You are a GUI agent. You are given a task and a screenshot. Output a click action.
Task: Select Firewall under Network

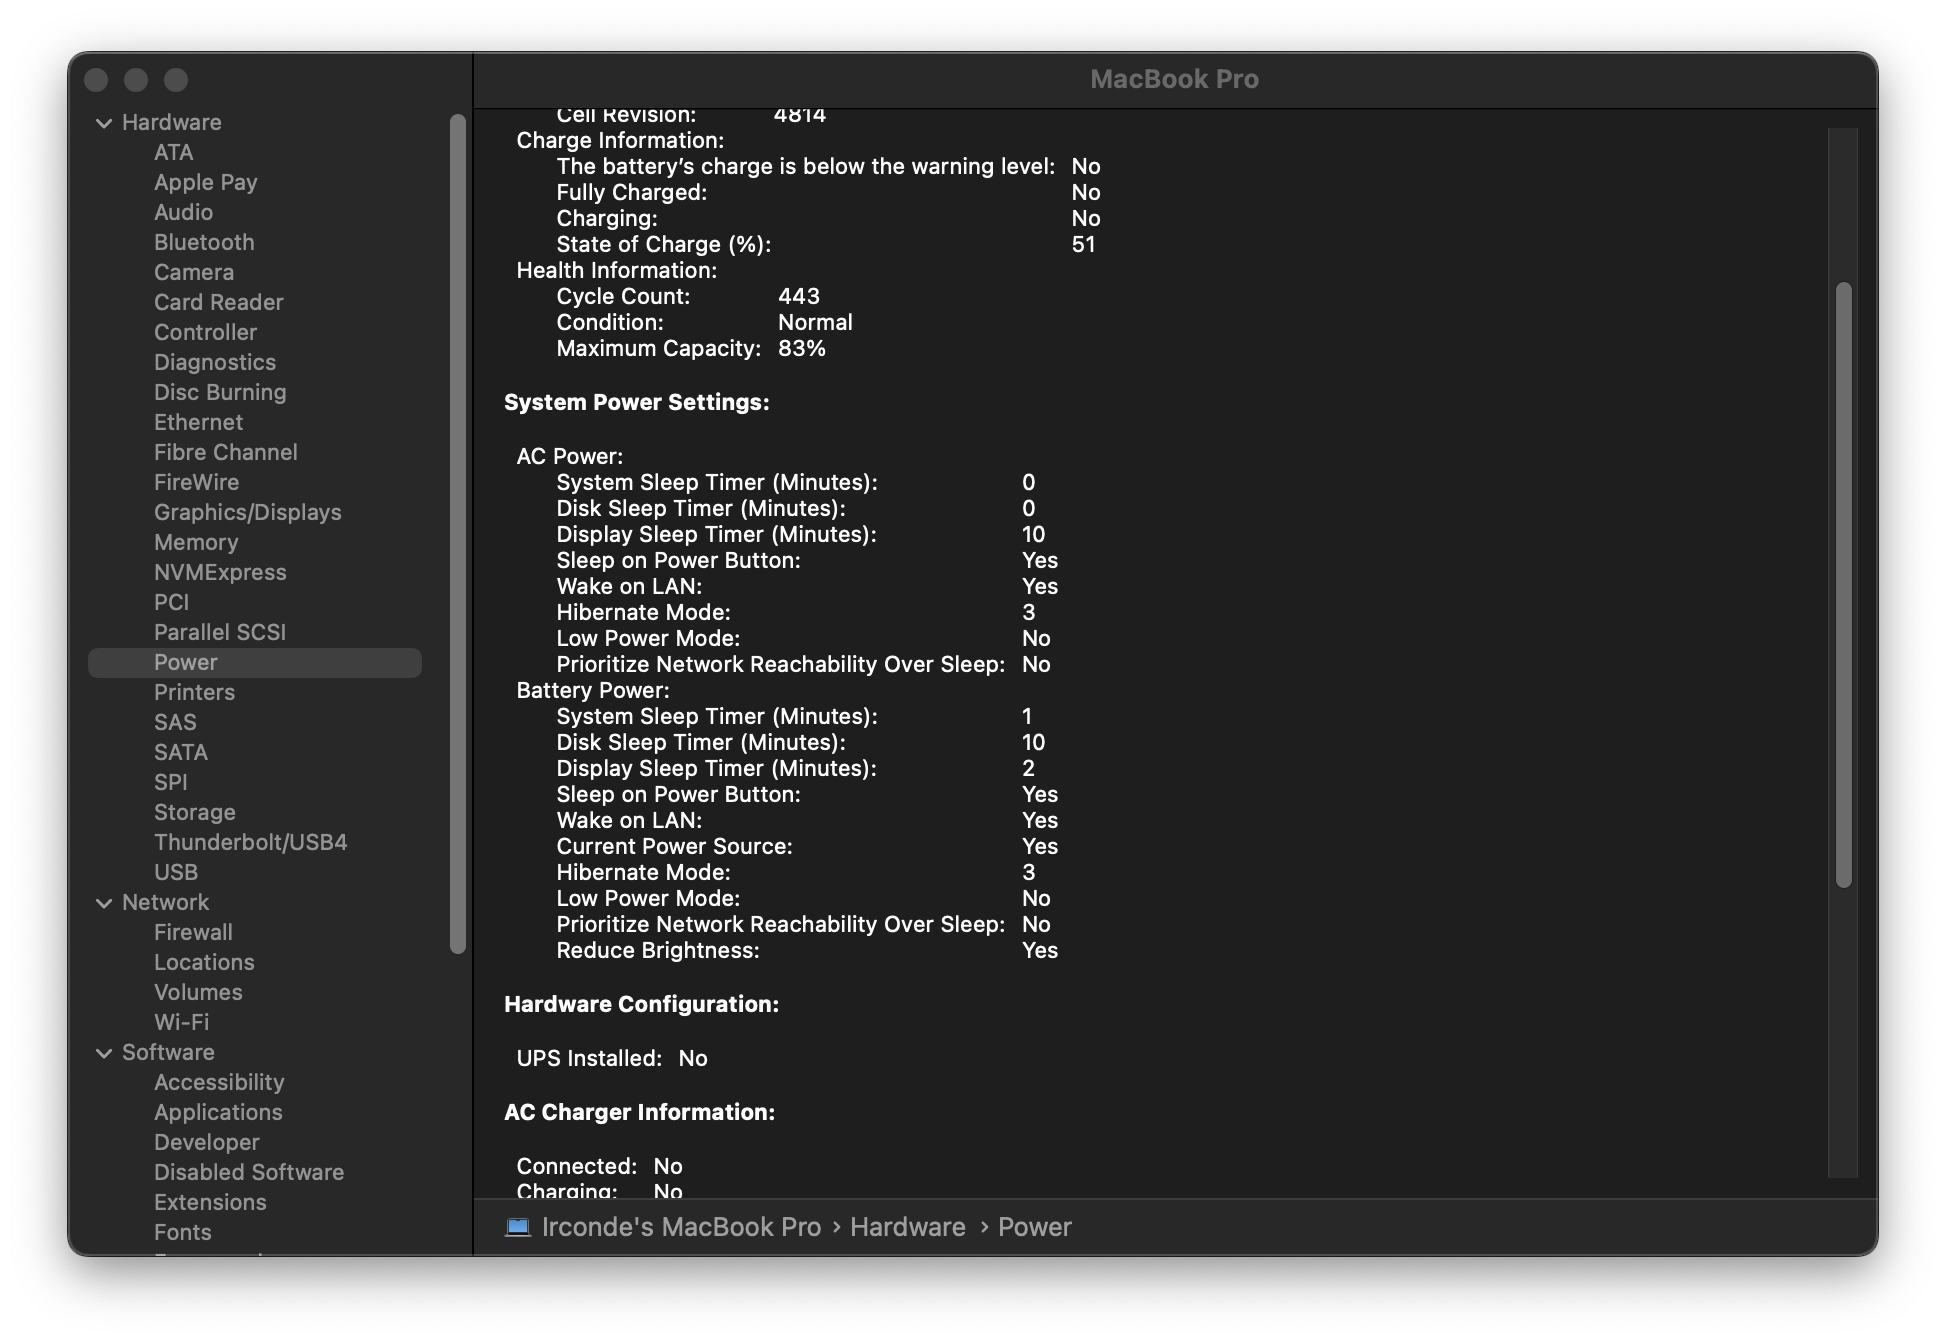193,932
